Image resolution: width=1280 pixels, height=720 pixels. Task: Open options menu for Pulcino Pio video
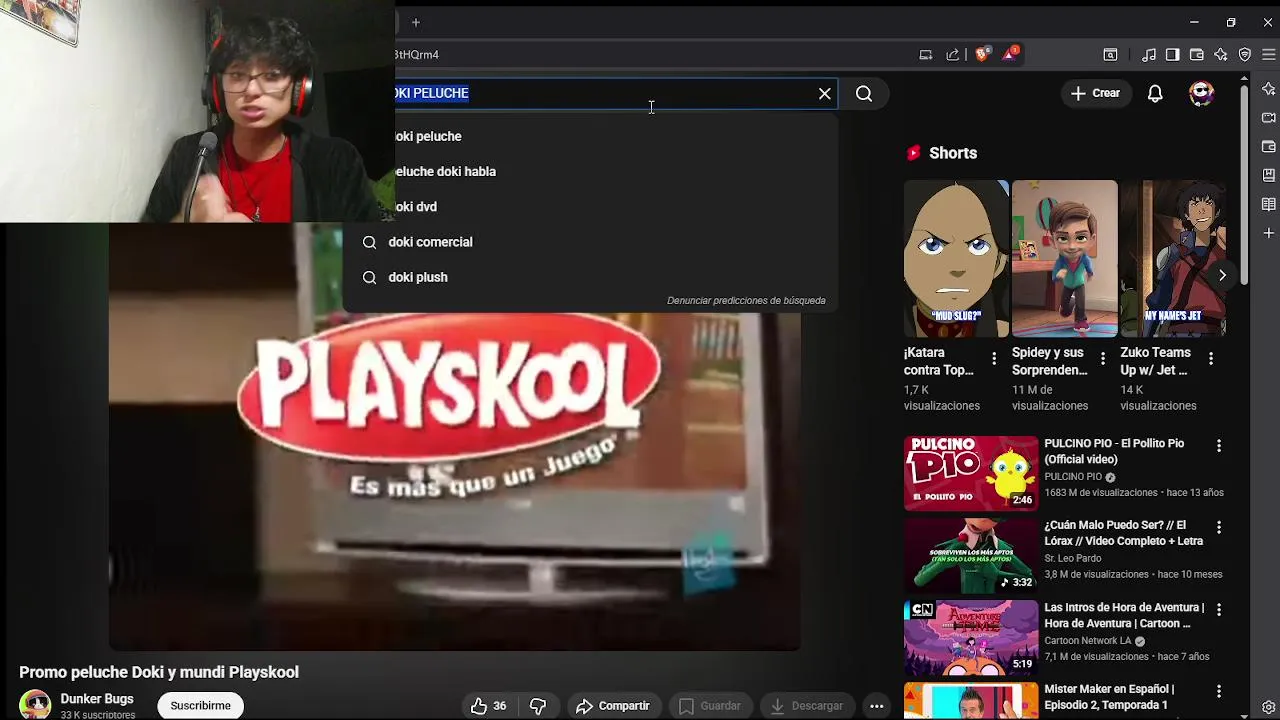click(x=1219, y=446)
